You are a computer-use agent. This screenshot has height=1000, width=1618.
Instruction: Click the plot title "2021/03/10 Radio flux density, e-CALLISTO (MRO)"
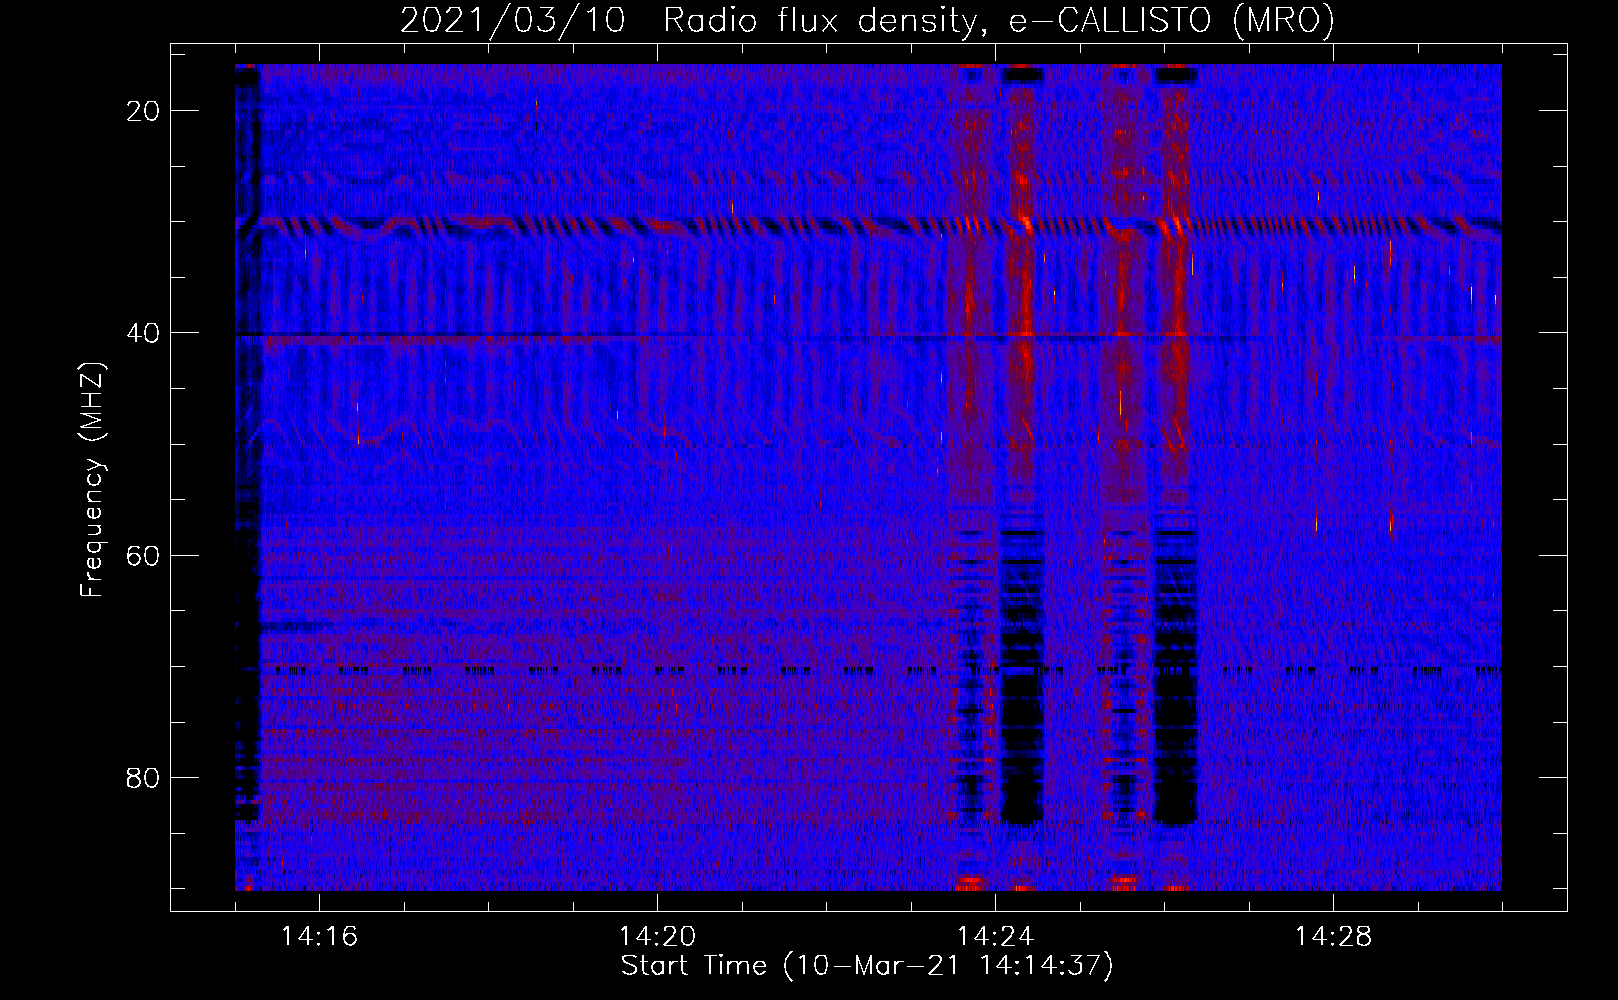[867, 20]
